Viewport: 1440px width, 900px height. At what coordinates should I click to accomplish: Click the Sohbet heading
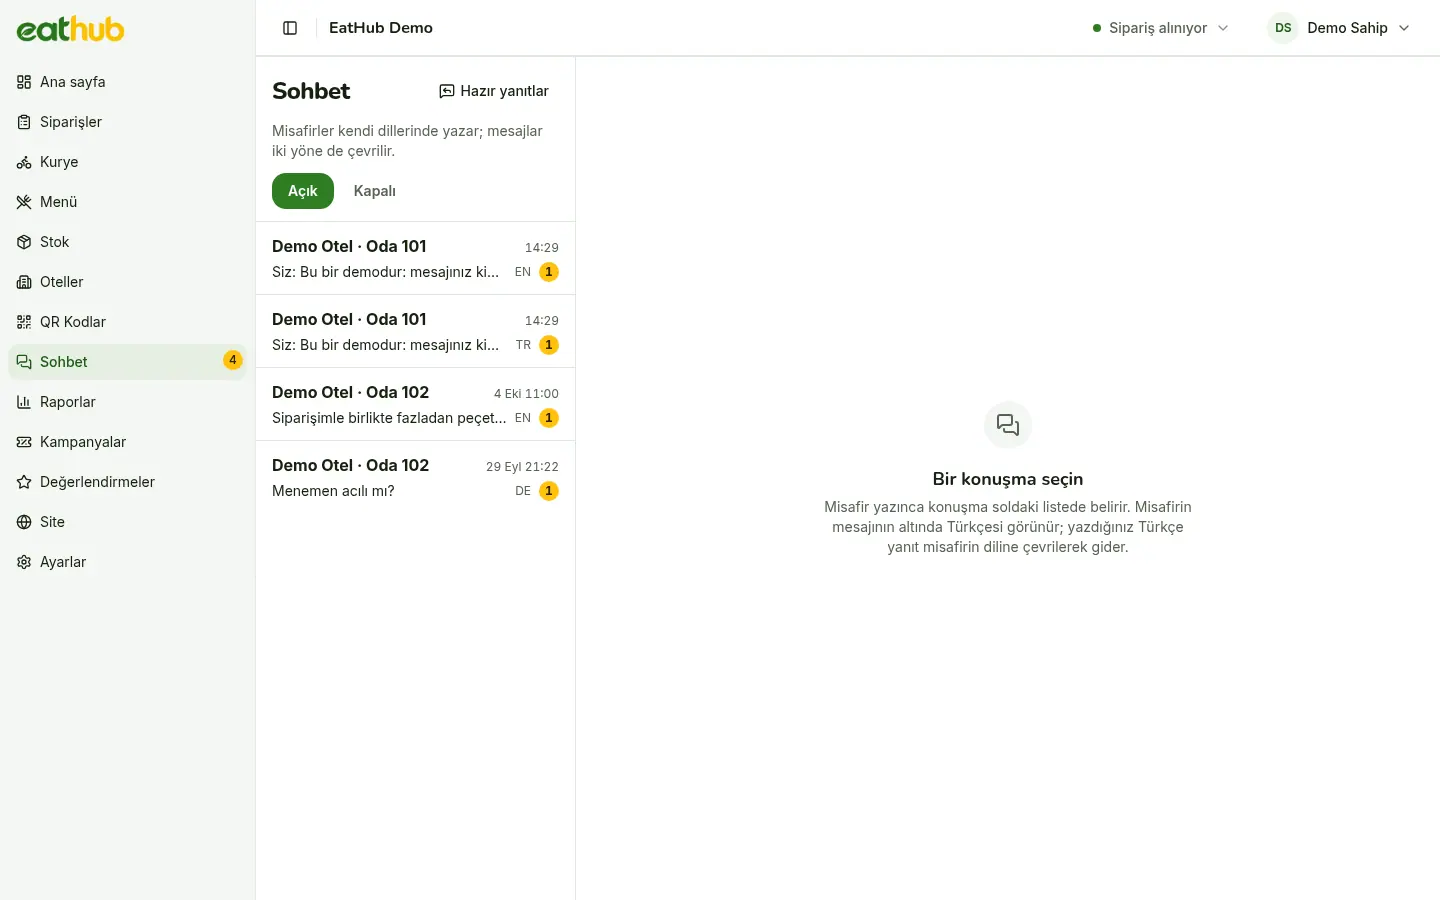point(311,91)
